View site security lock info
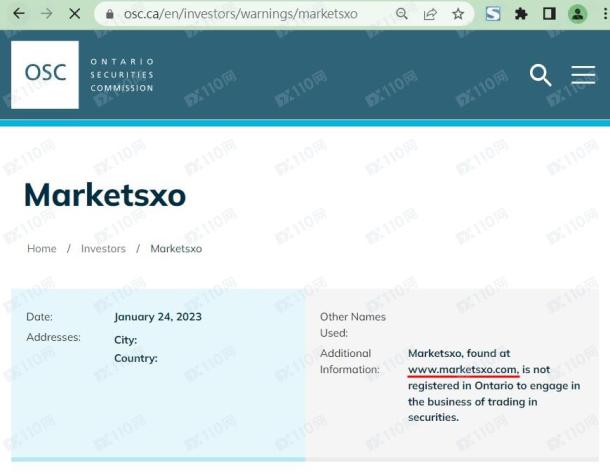610x475 pixels. tap(110, 14)
